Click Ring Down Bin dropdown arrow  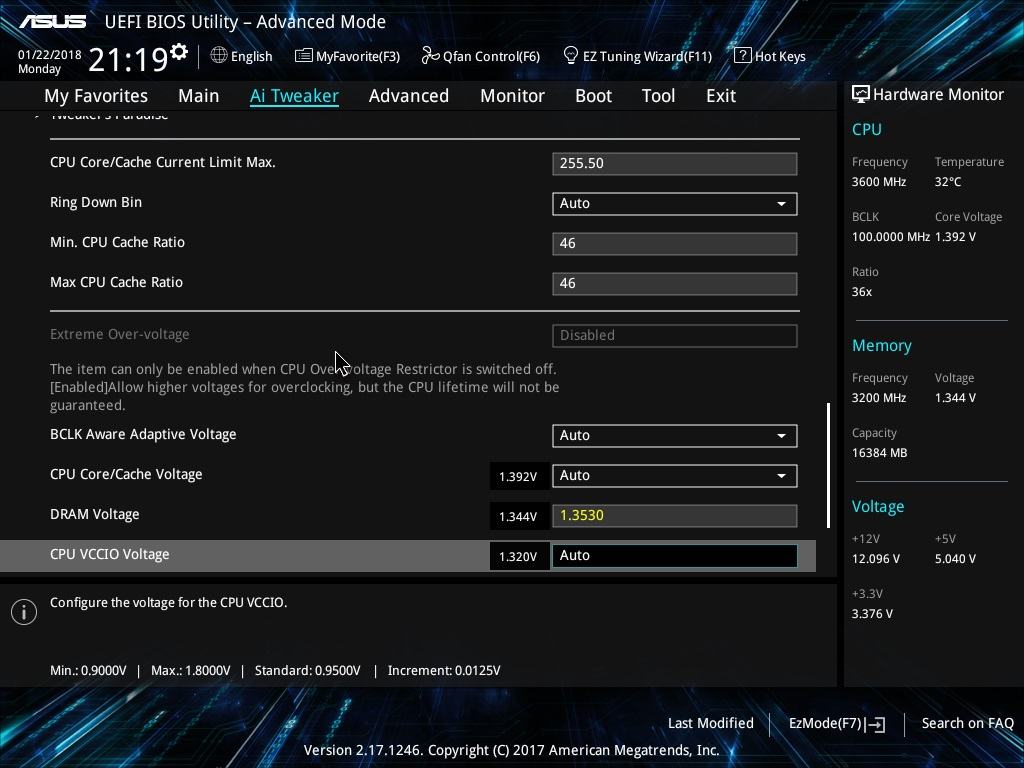[x=781, y=204]
